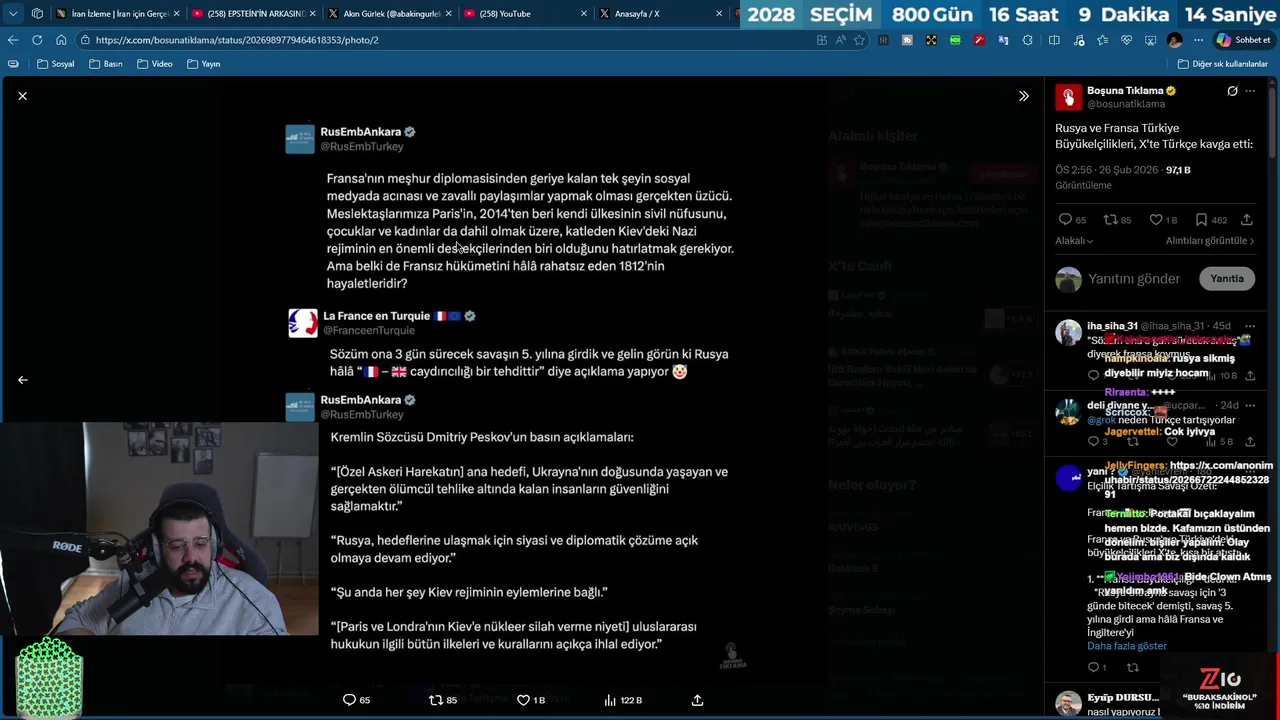Click the Sohbet et Copilot button
This screenshot has height=720, width=1280.
coord(1243,40)
